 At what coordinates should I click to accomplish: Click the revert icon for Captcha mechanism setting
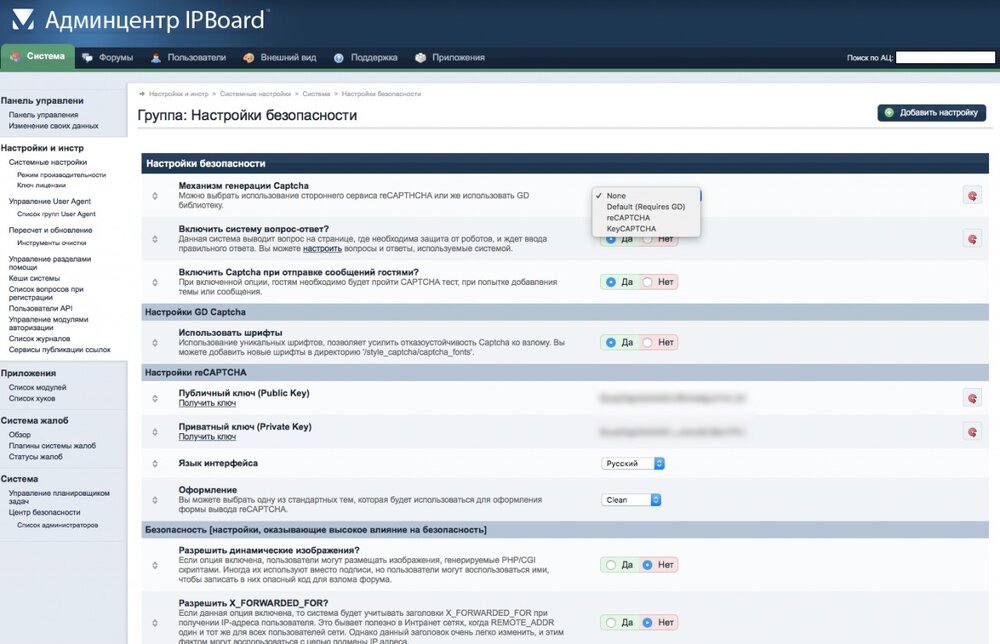(971, 195)
